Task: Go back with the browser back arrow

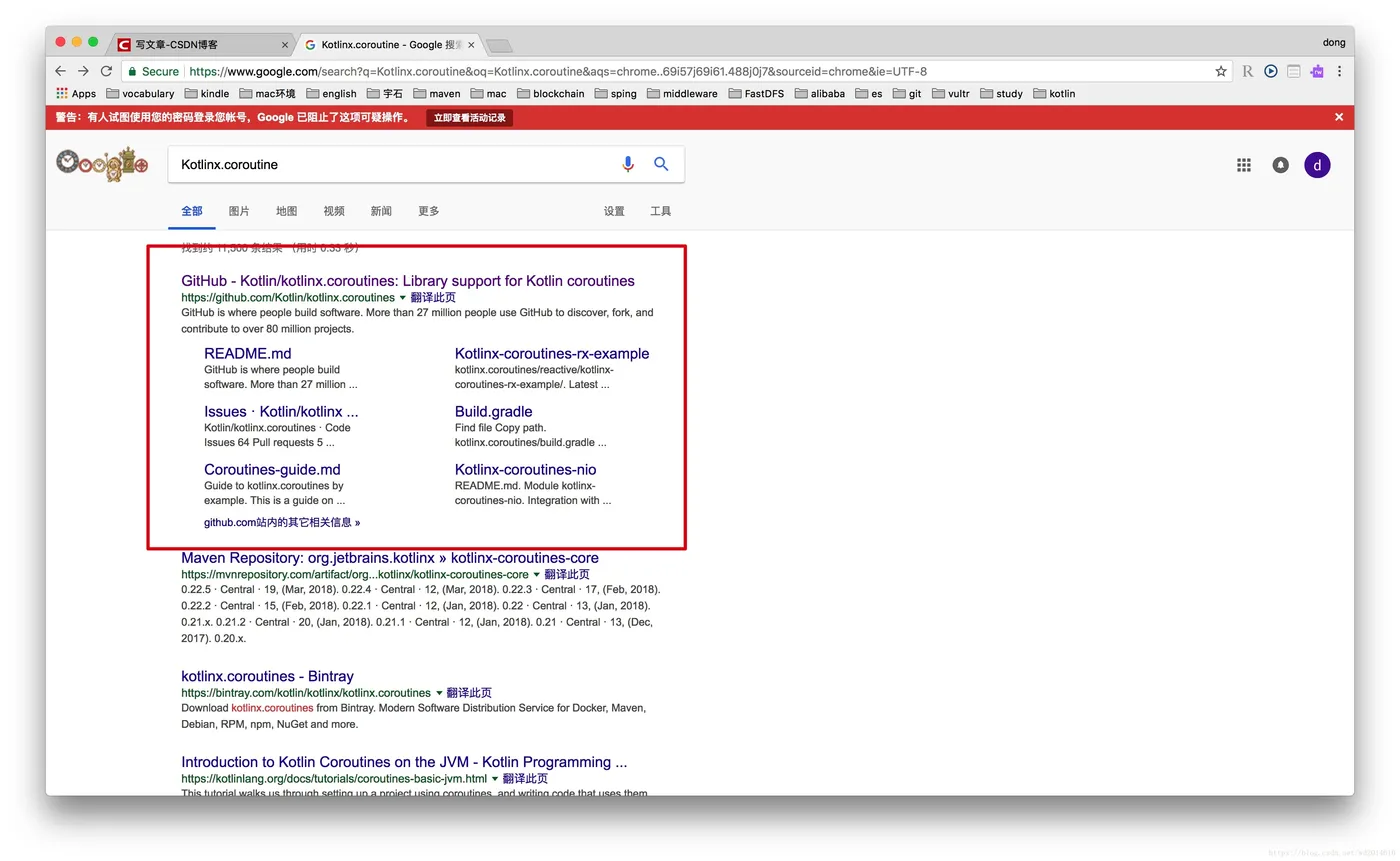Action: (x=60, y=71)
